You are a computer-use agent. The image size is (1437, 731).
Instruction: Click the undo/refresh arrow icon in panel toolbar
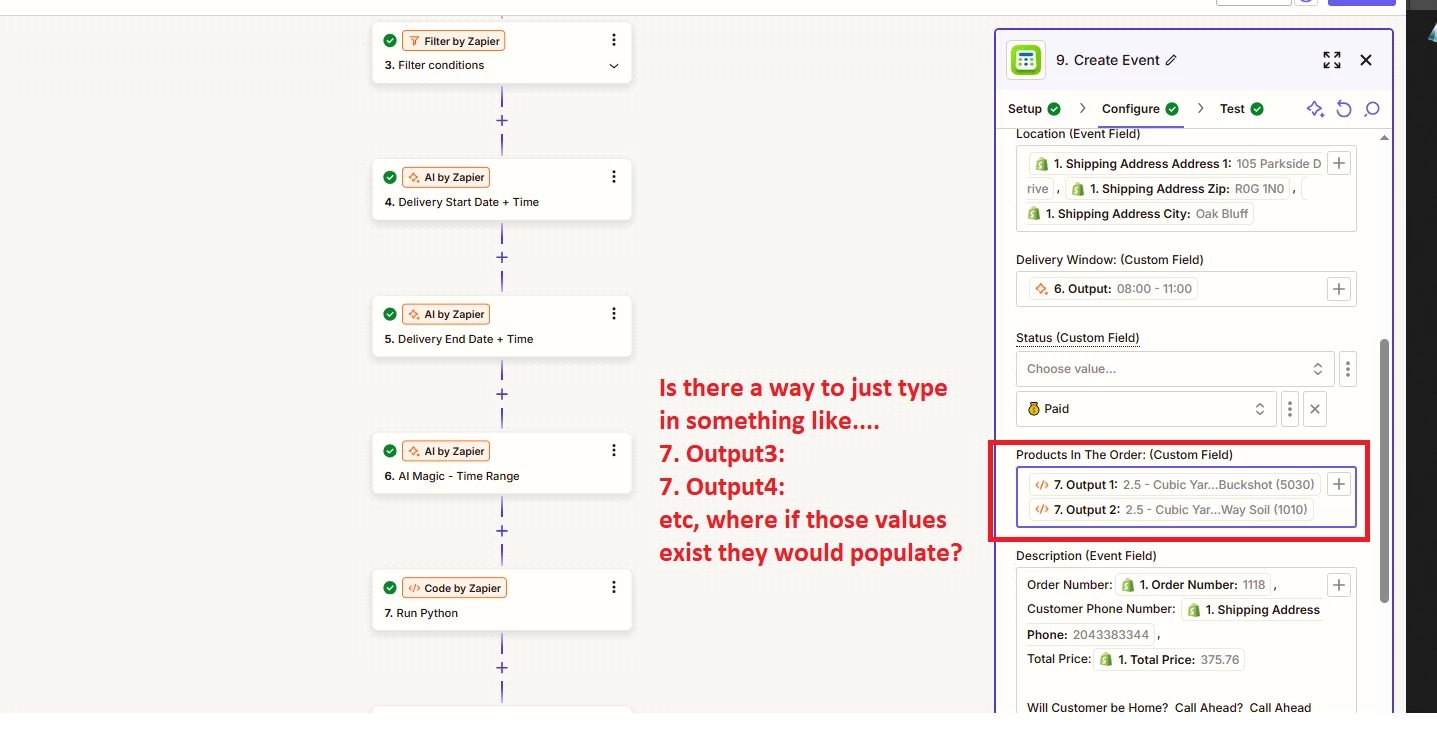pos(1344,109)
